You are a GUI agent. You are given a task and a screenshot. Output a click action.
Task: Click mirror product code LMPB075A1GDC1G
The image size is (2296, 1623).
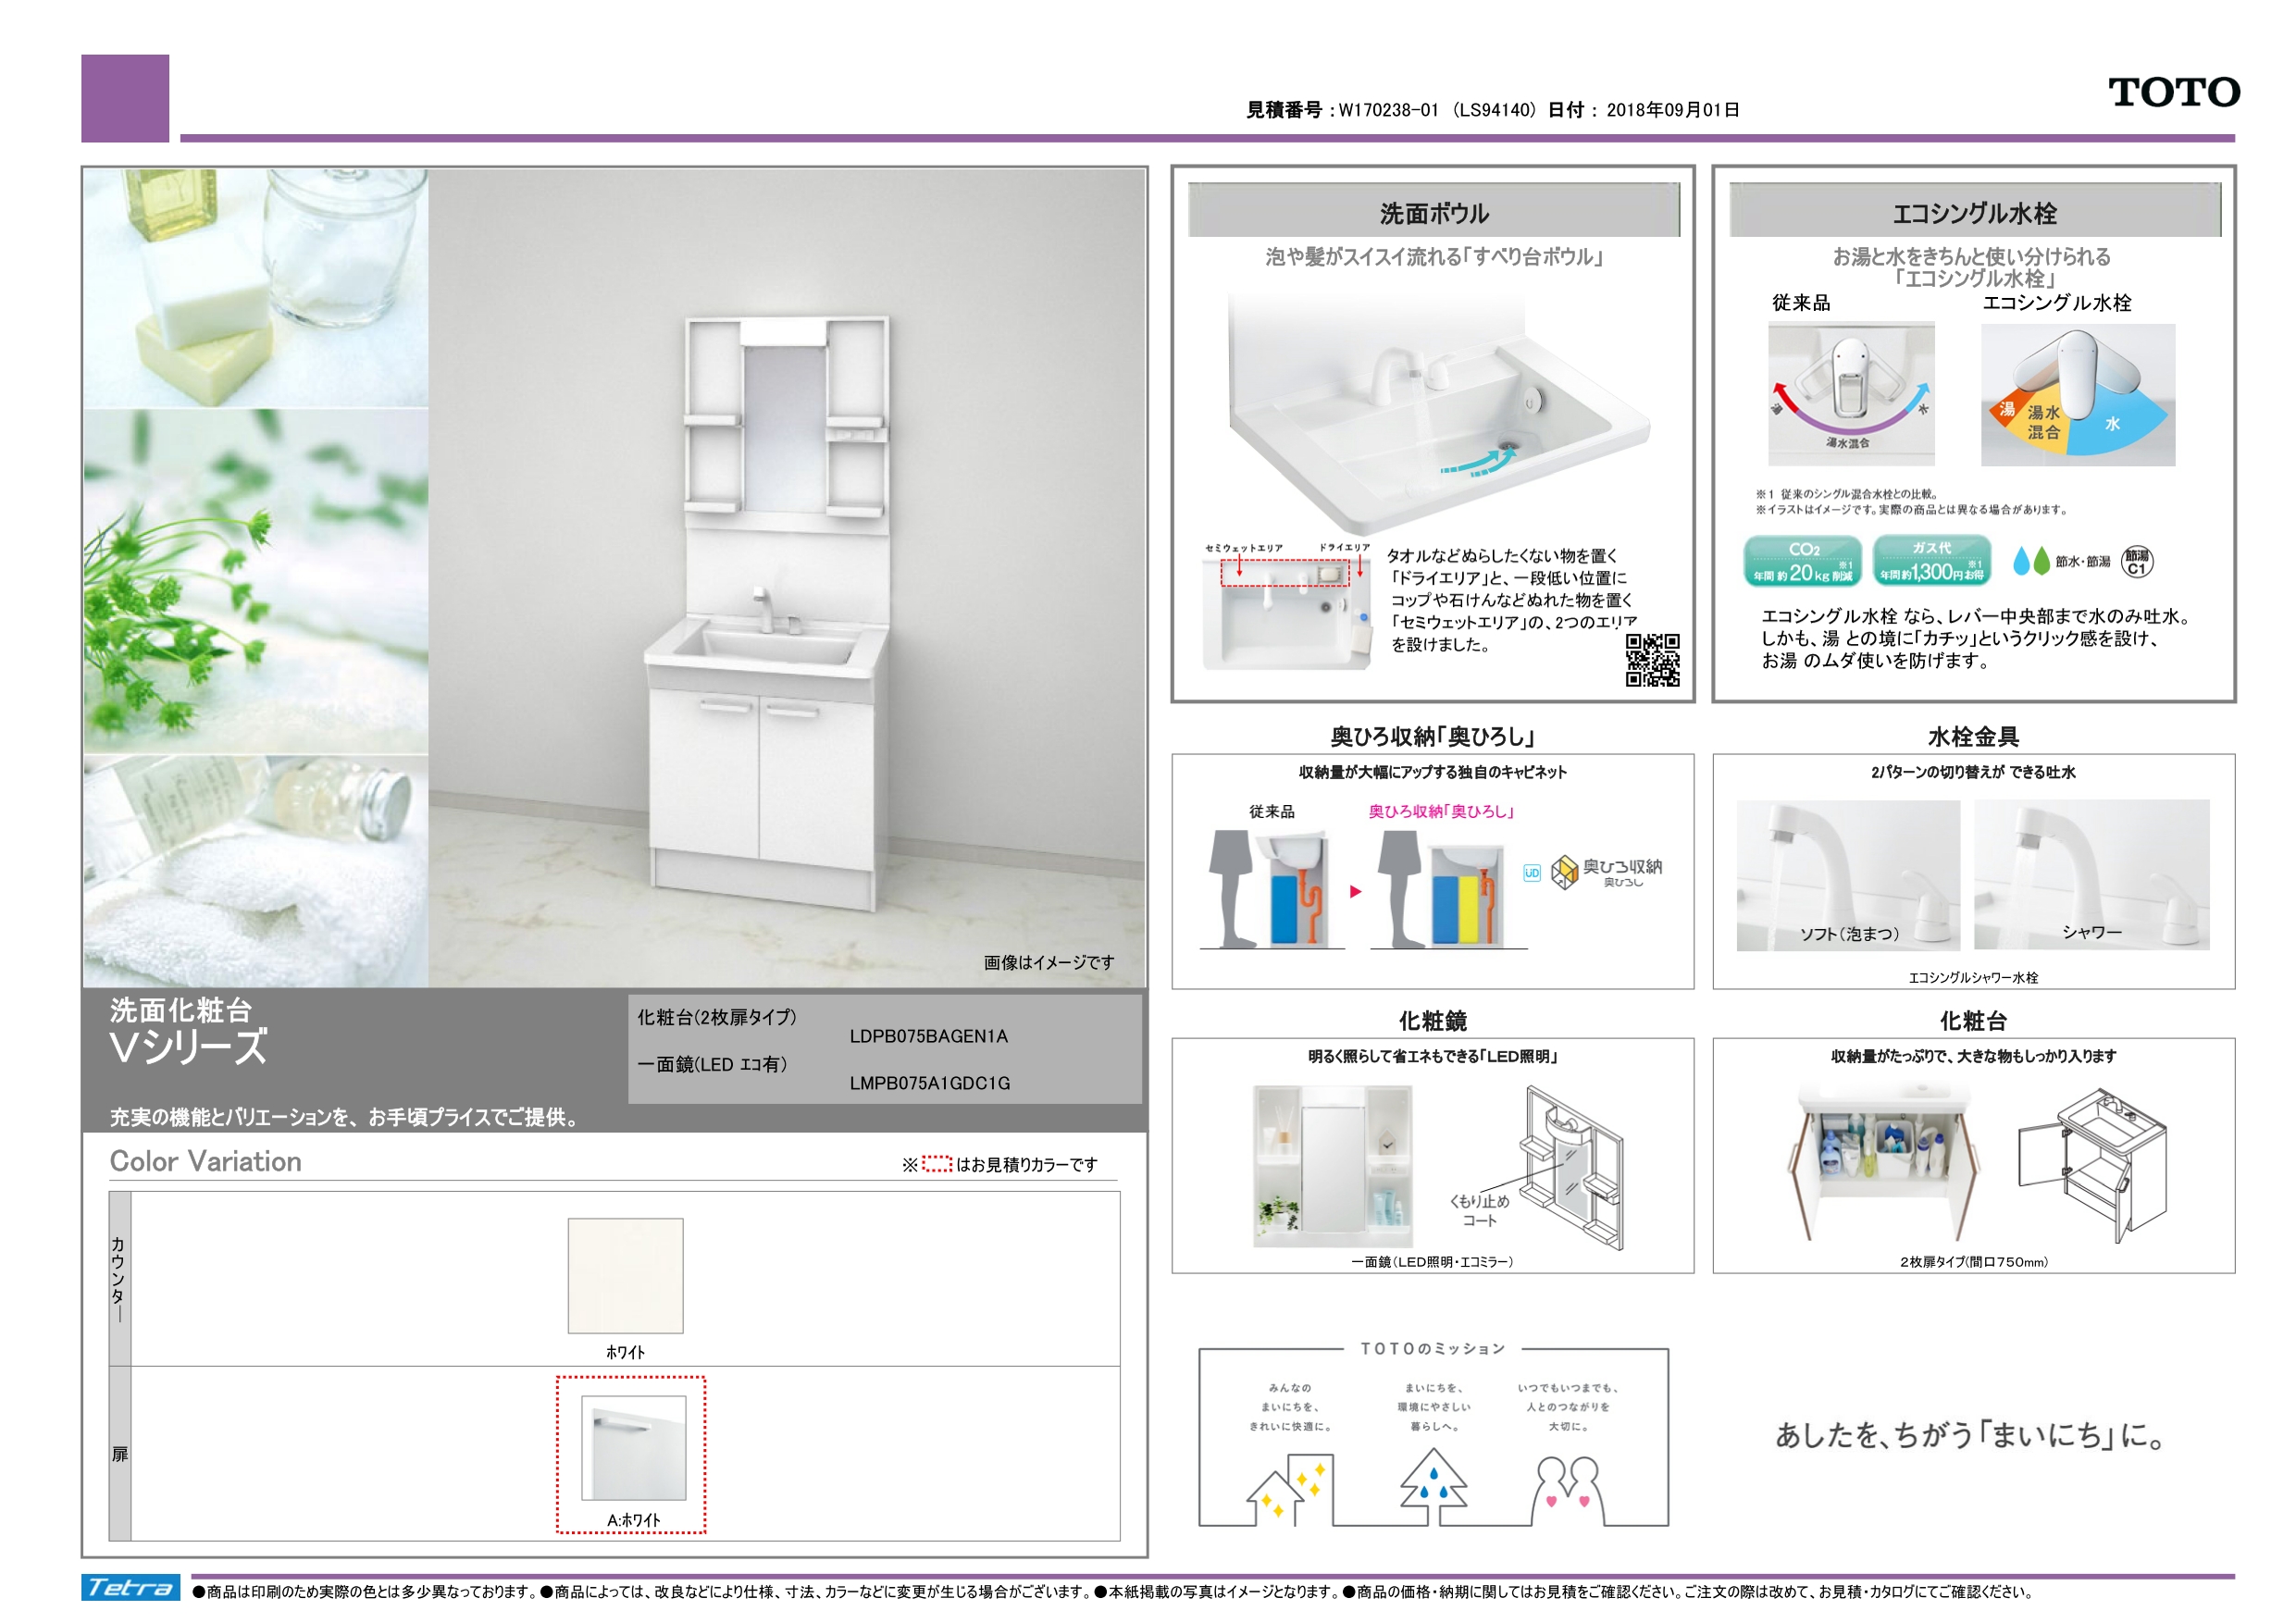(x=929, y=1083)
